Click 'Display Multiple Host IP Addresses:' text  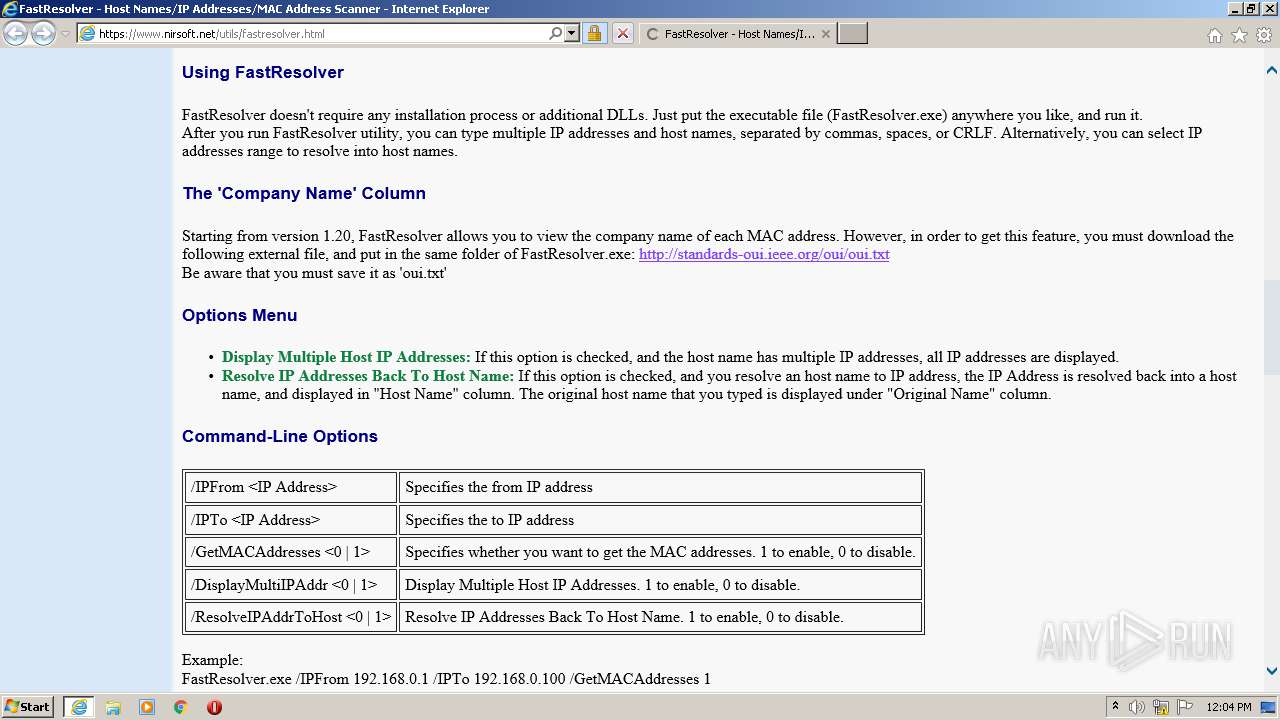click(x=346, y=357)
